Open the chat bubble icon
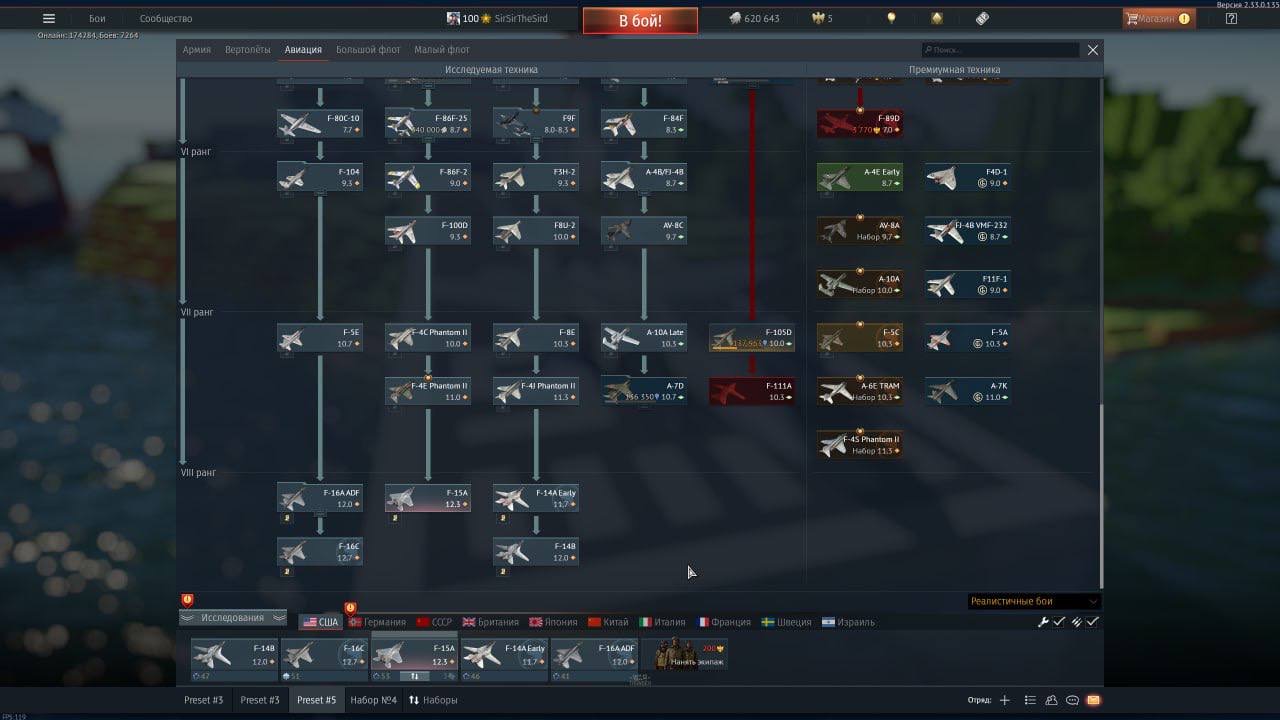 click(1072, 700)
